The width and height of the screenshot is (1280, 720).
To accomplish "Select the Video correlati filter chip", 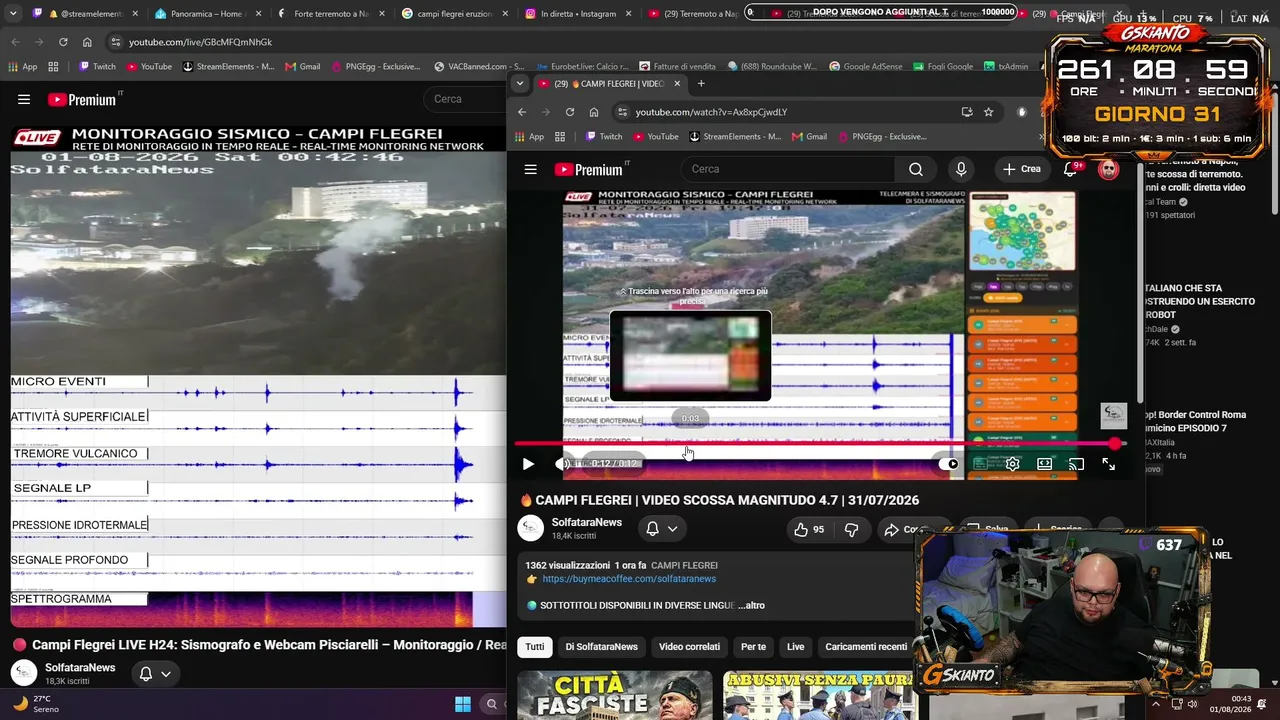I will coord(689,647).
